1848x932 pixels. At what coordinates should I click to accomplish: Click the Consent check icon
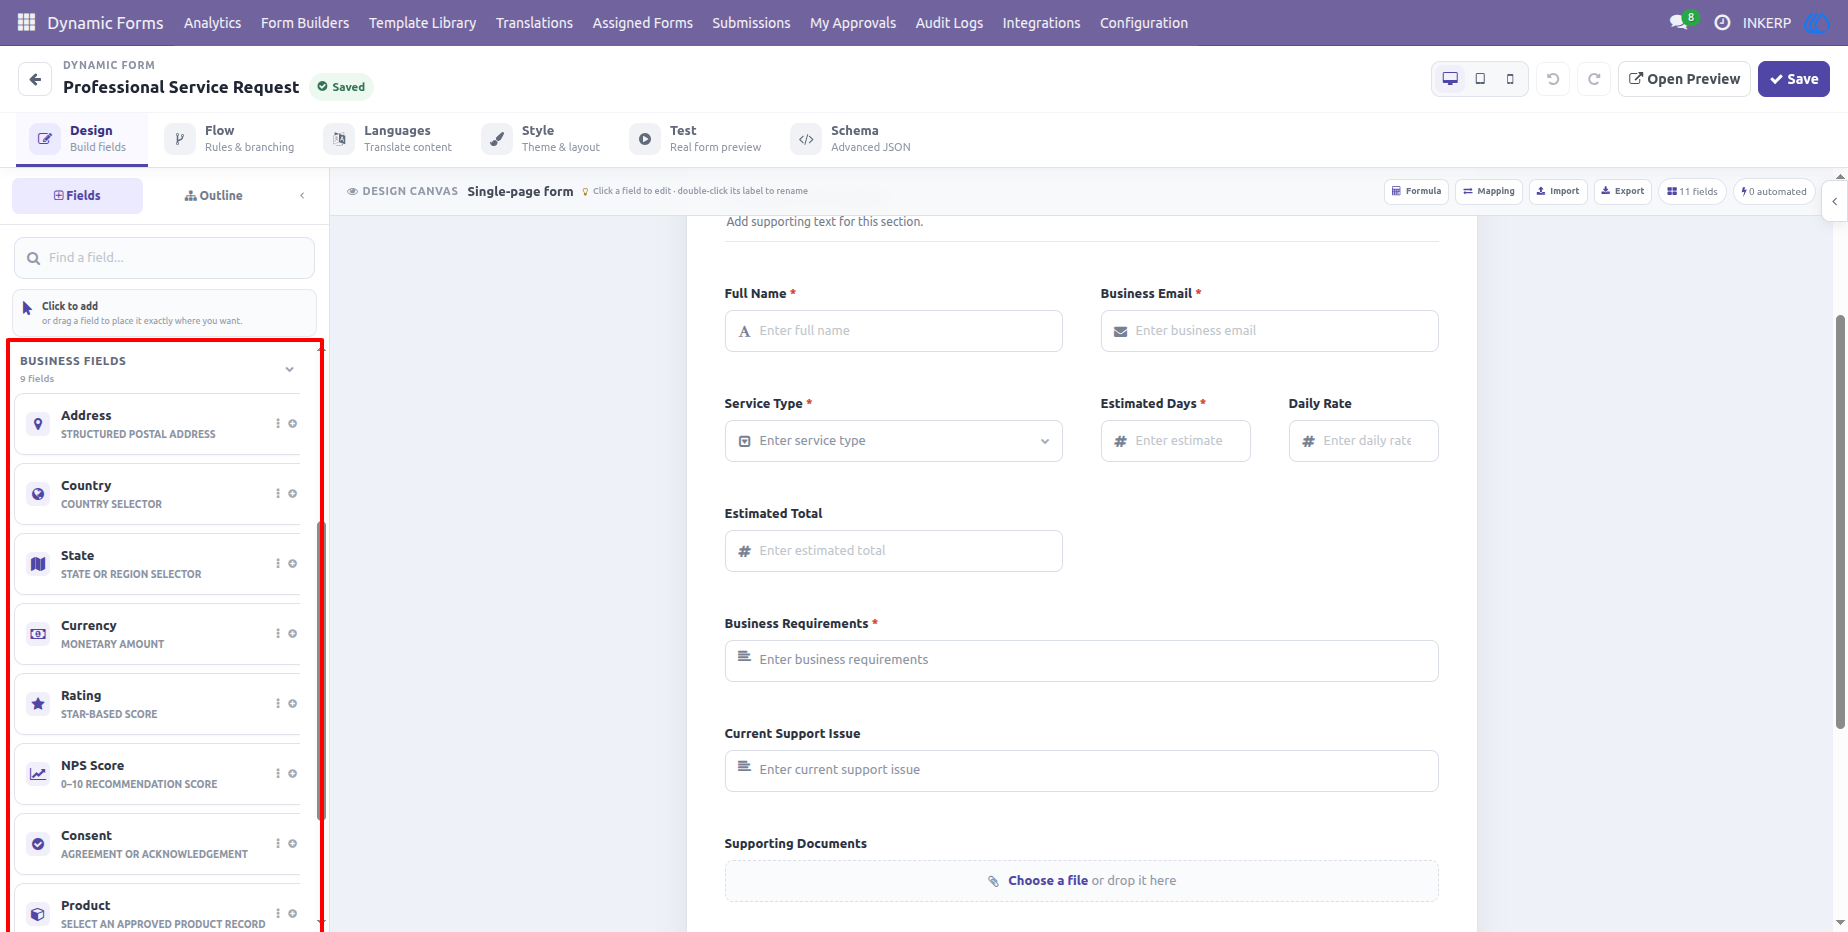(x=38, y=844)
